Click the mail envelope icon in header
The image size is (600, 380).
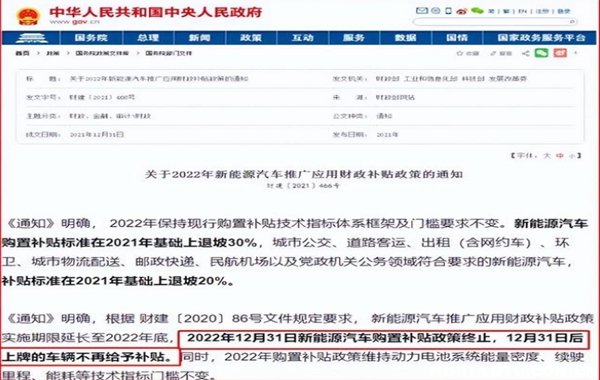point(422,11)
